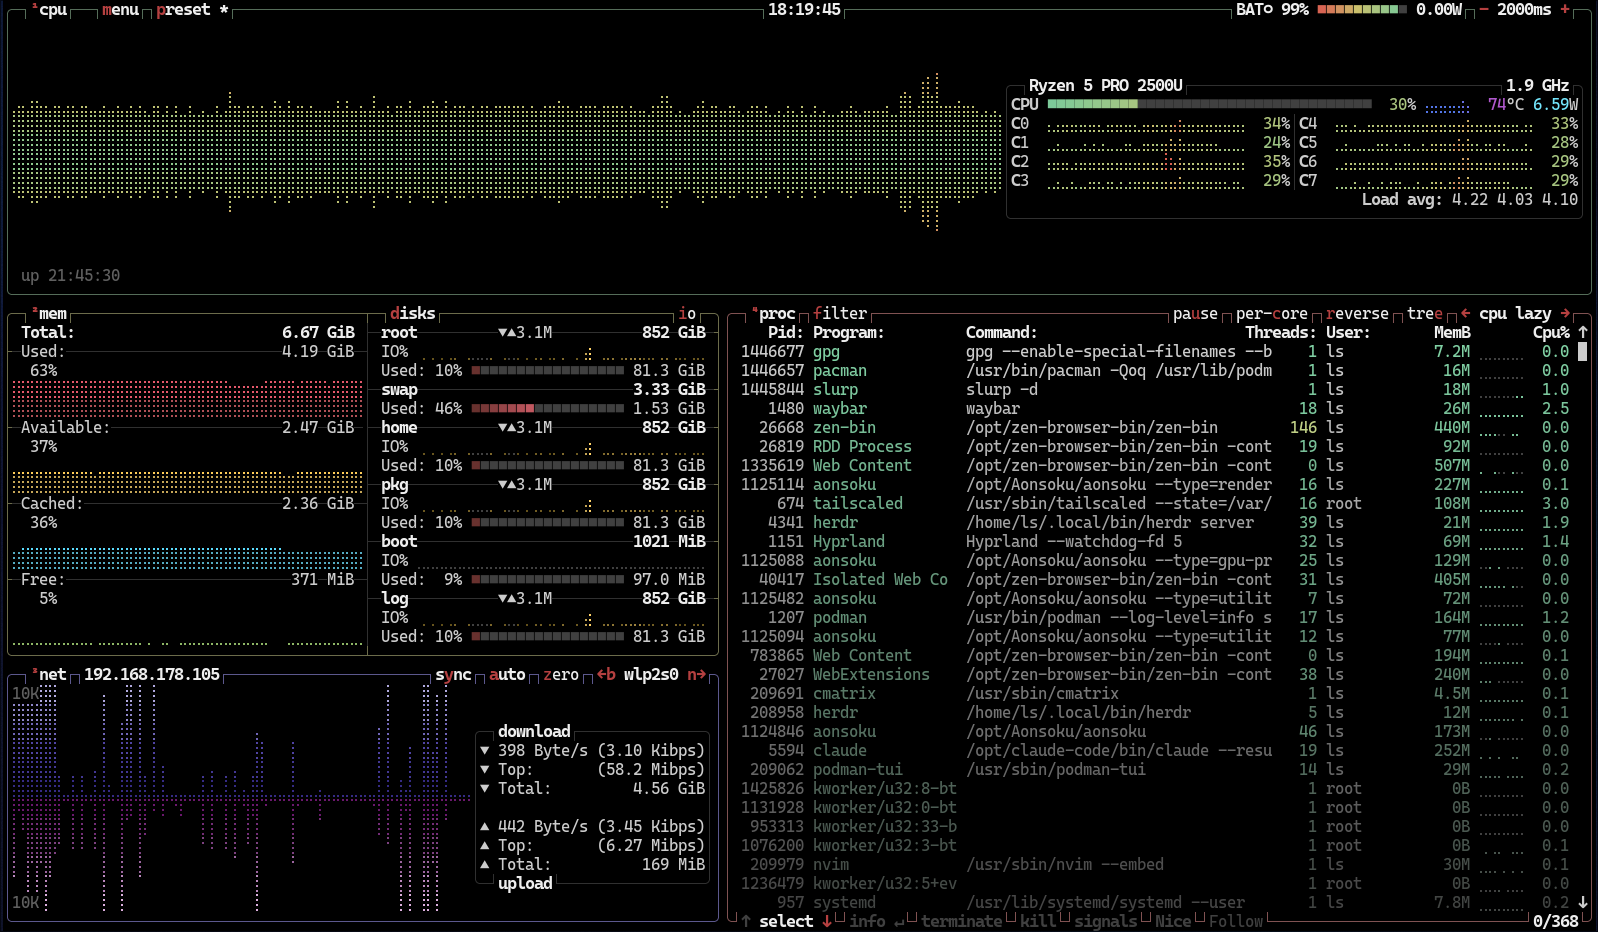Select the podman process row
The width and height of the screenshot is (1598, 932).
coord(1155,617)
